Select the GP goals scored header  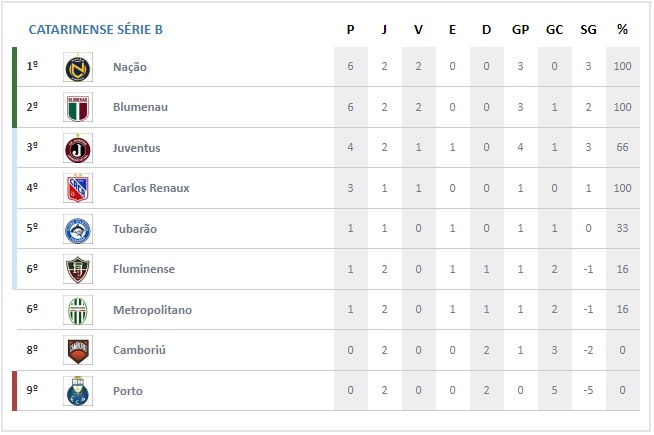pos(520,30)
